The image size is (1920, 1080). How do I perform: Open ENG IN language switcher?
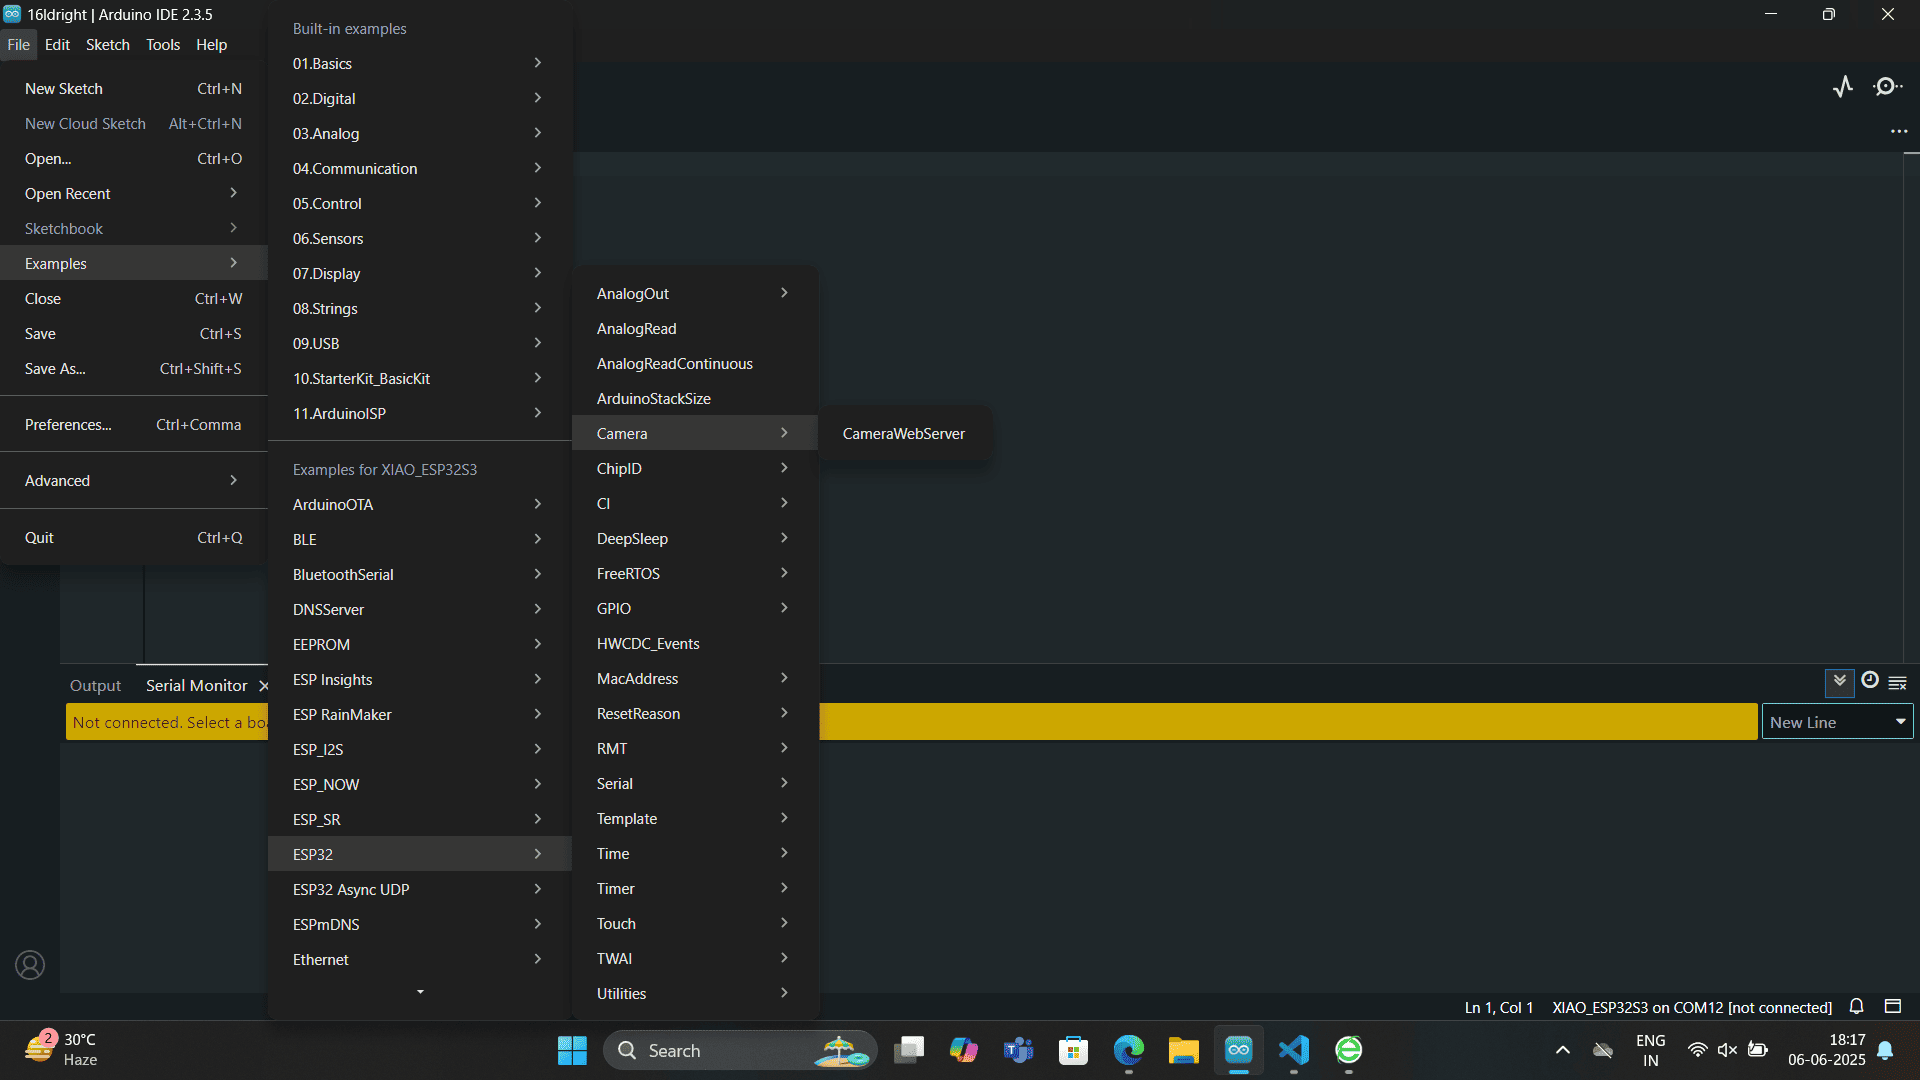(1651, 1050)
